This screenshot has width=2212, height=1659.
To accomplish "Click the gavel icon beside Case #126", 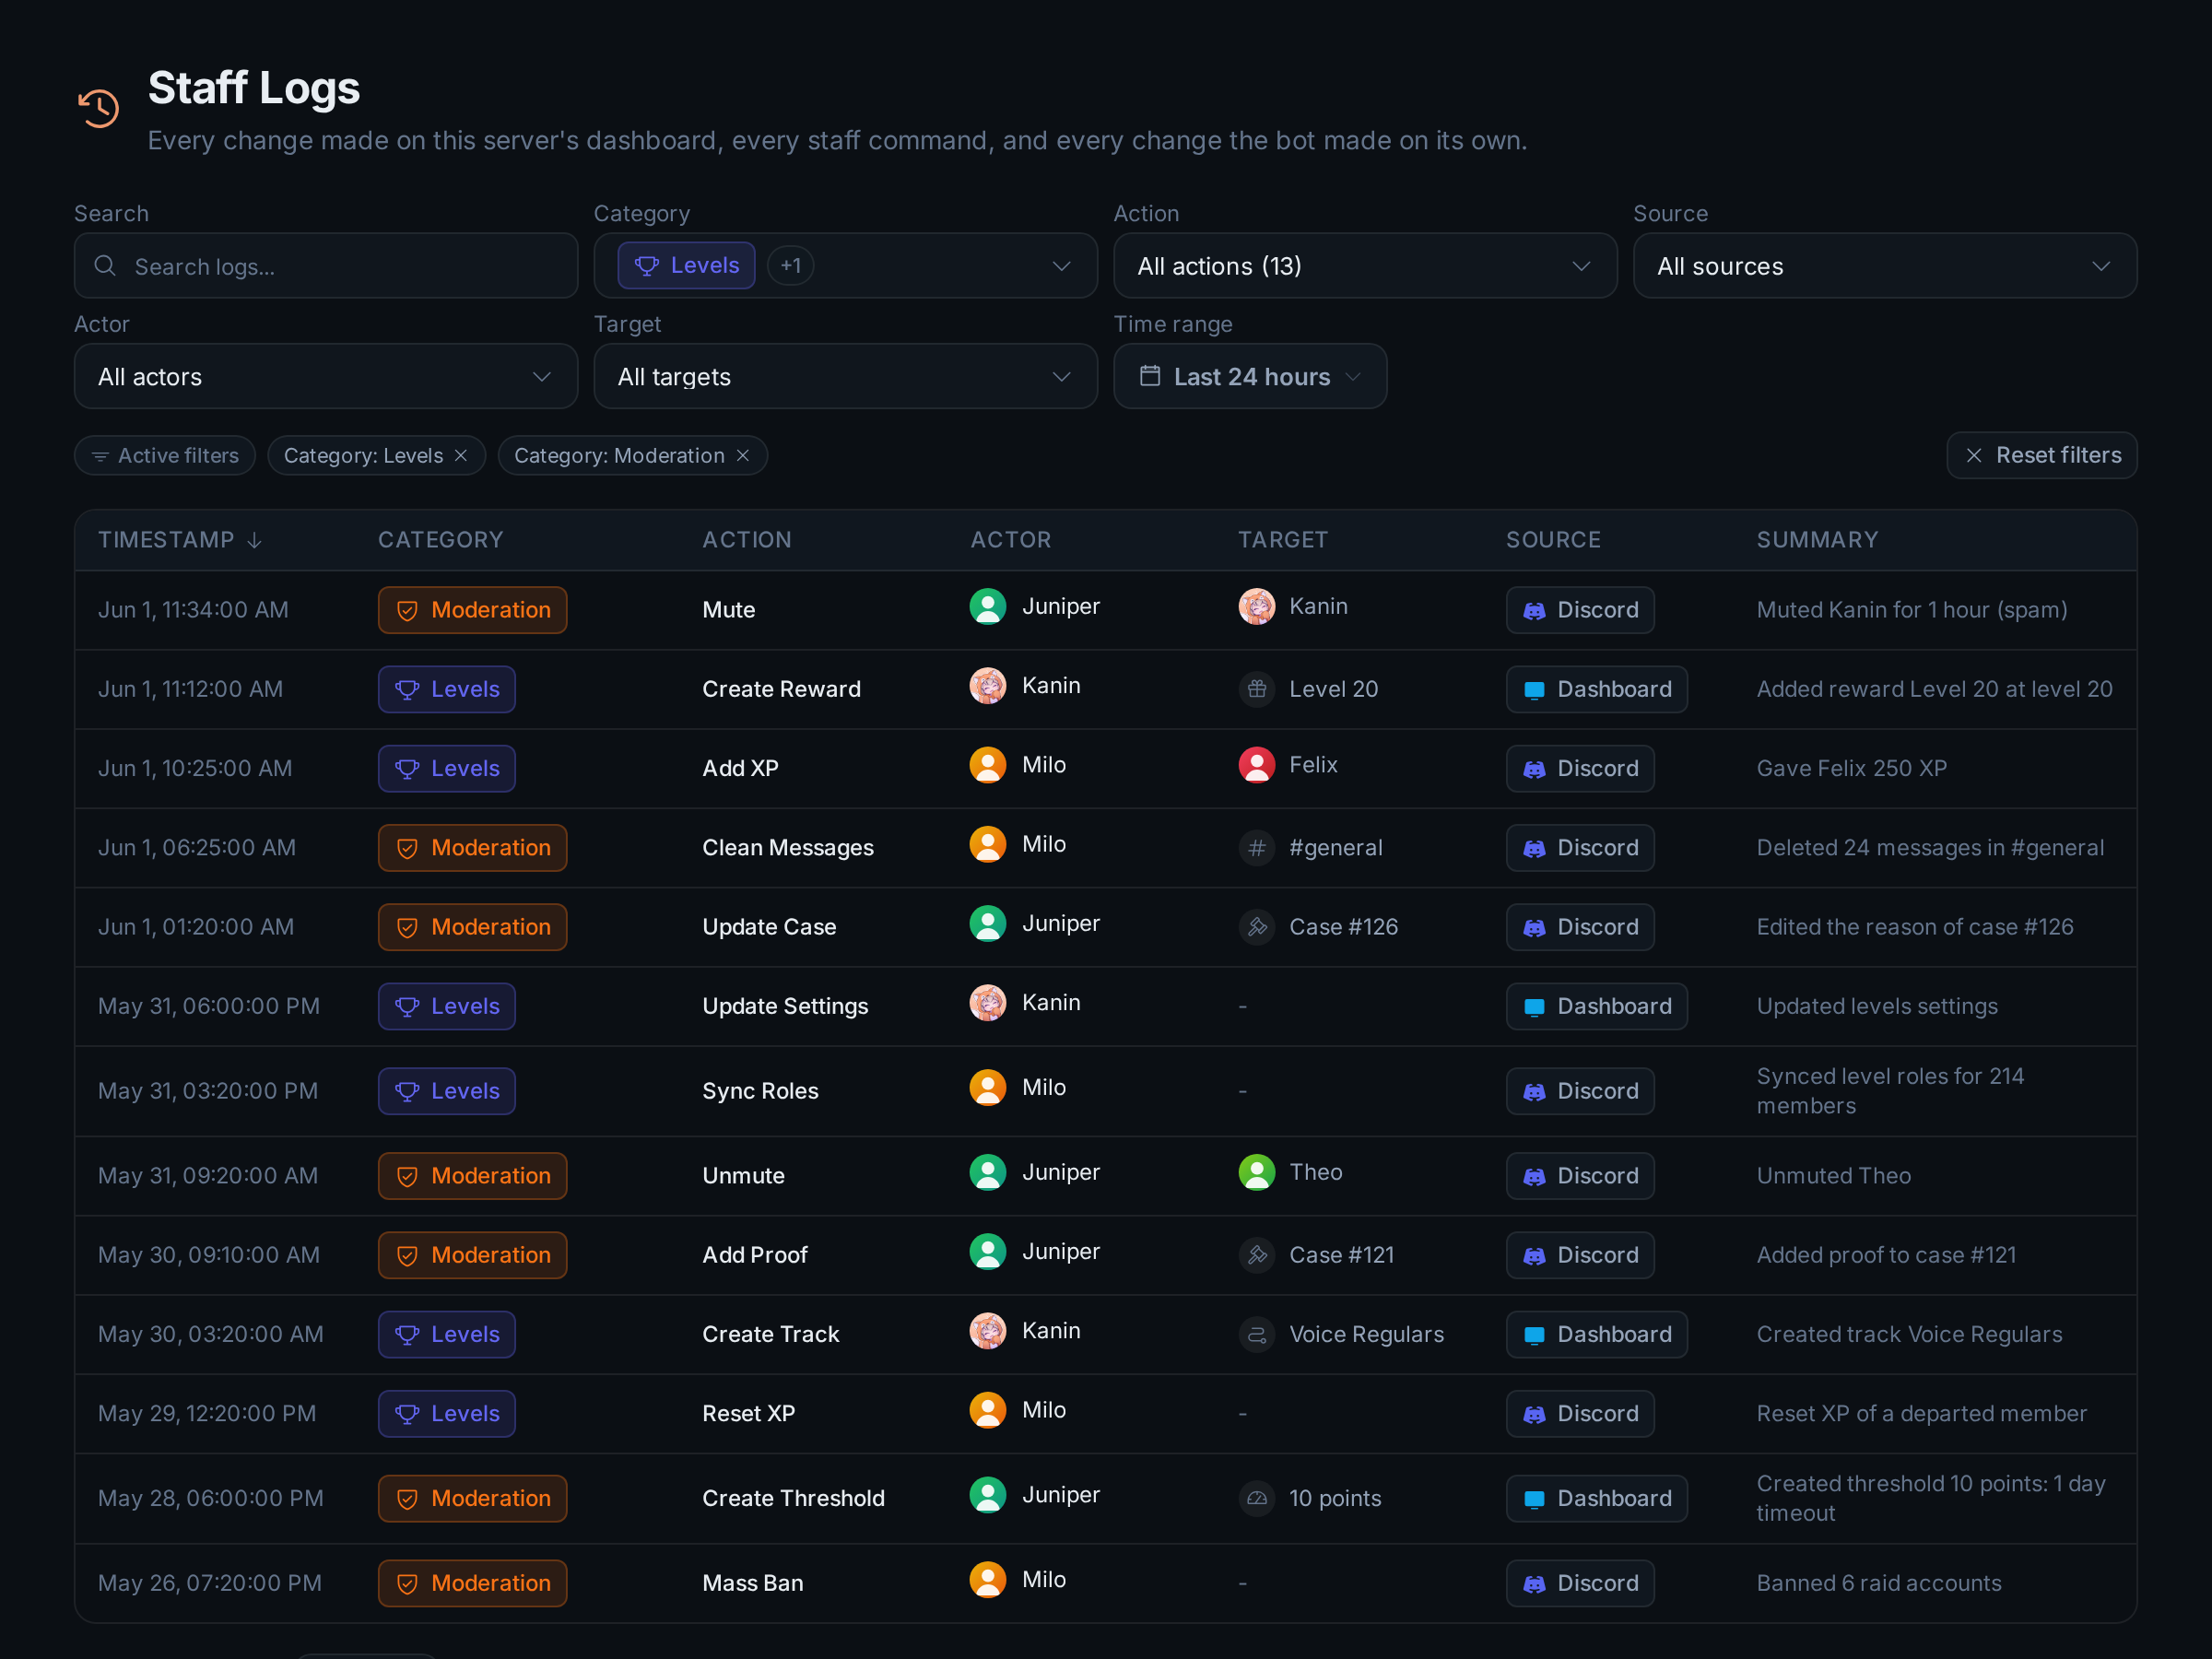I will coord(1257,927).
